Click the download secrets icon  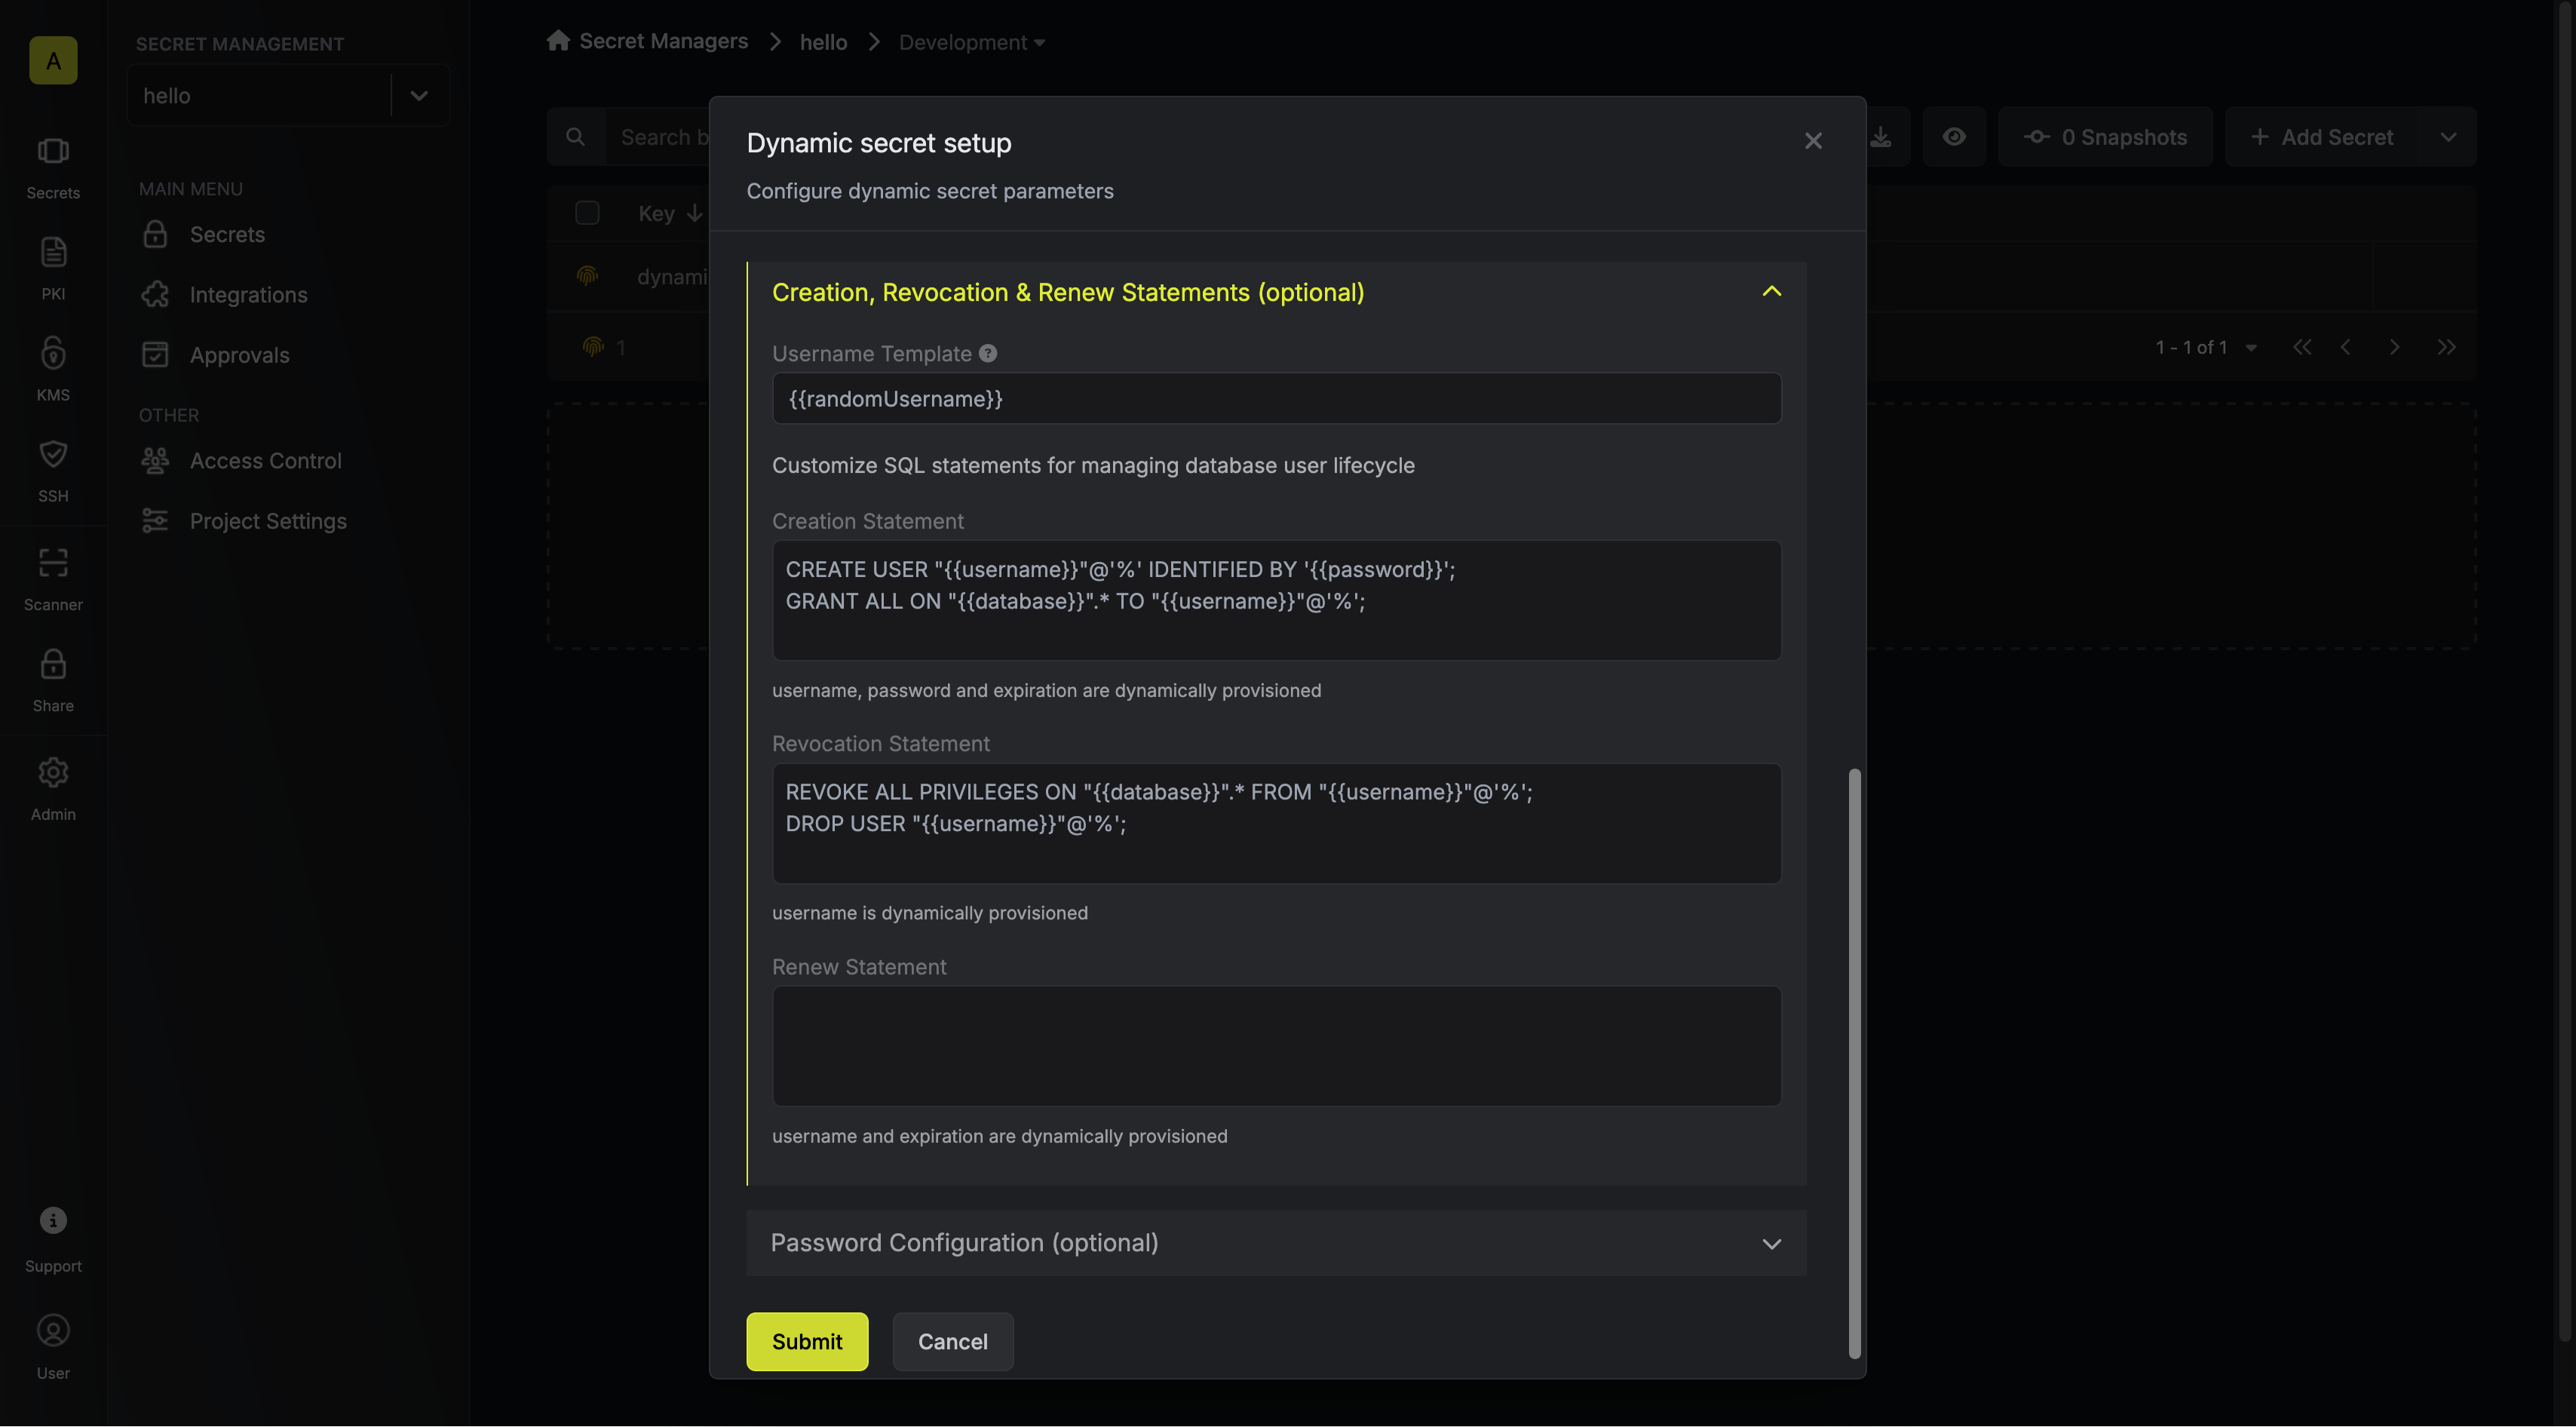[1881, 136]
